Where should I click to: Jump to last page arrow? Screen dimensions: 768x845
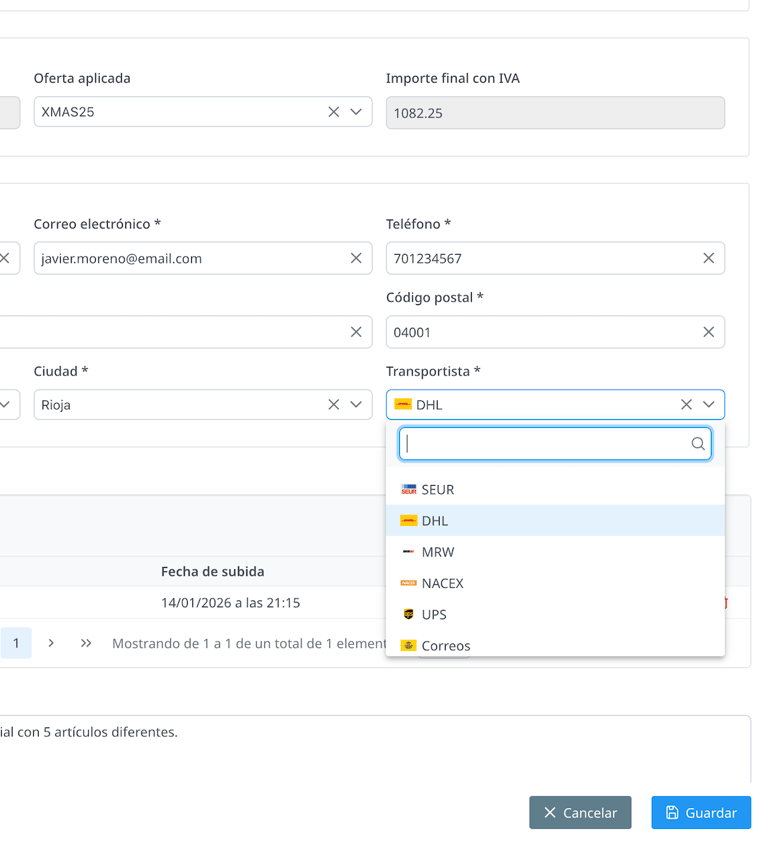pyautogui.click(x=86, y=643)
